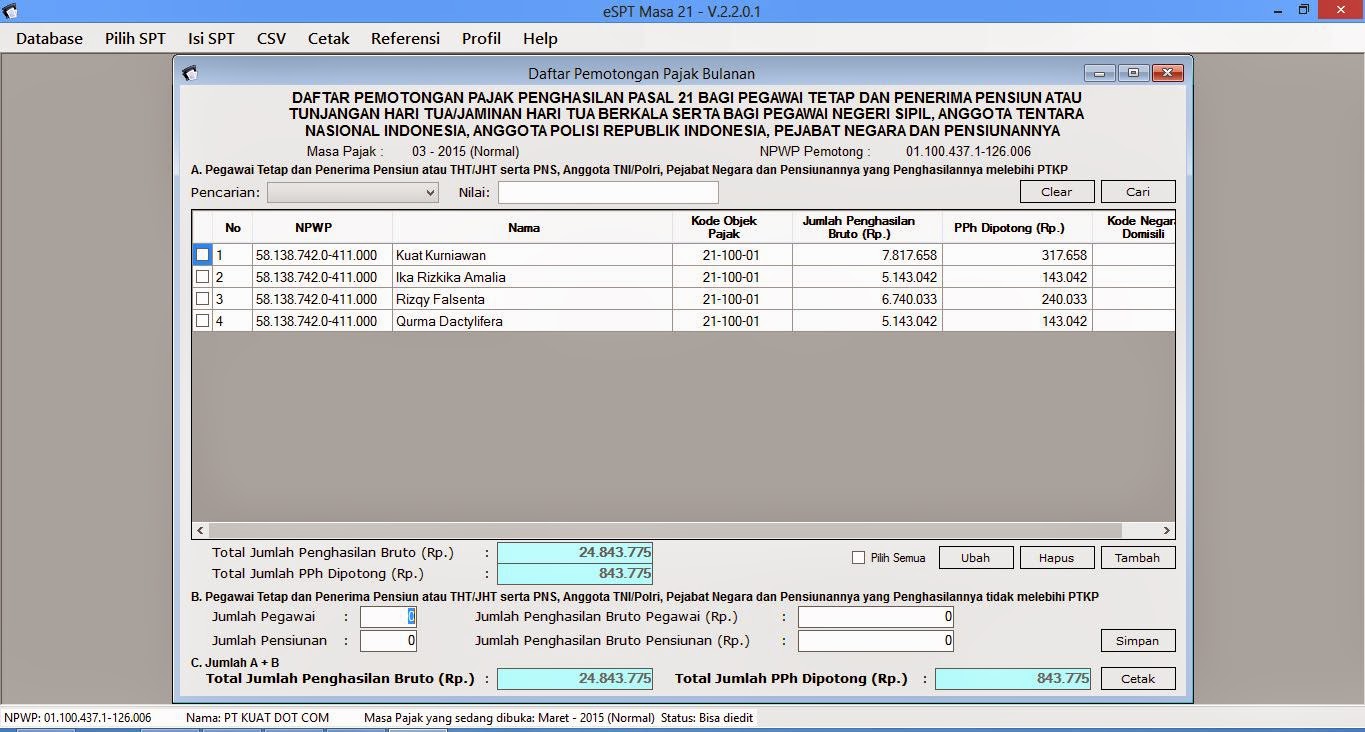Open the Referensi menu
1365x732 pixels.
pyautogui.click(x=405, y=38)
